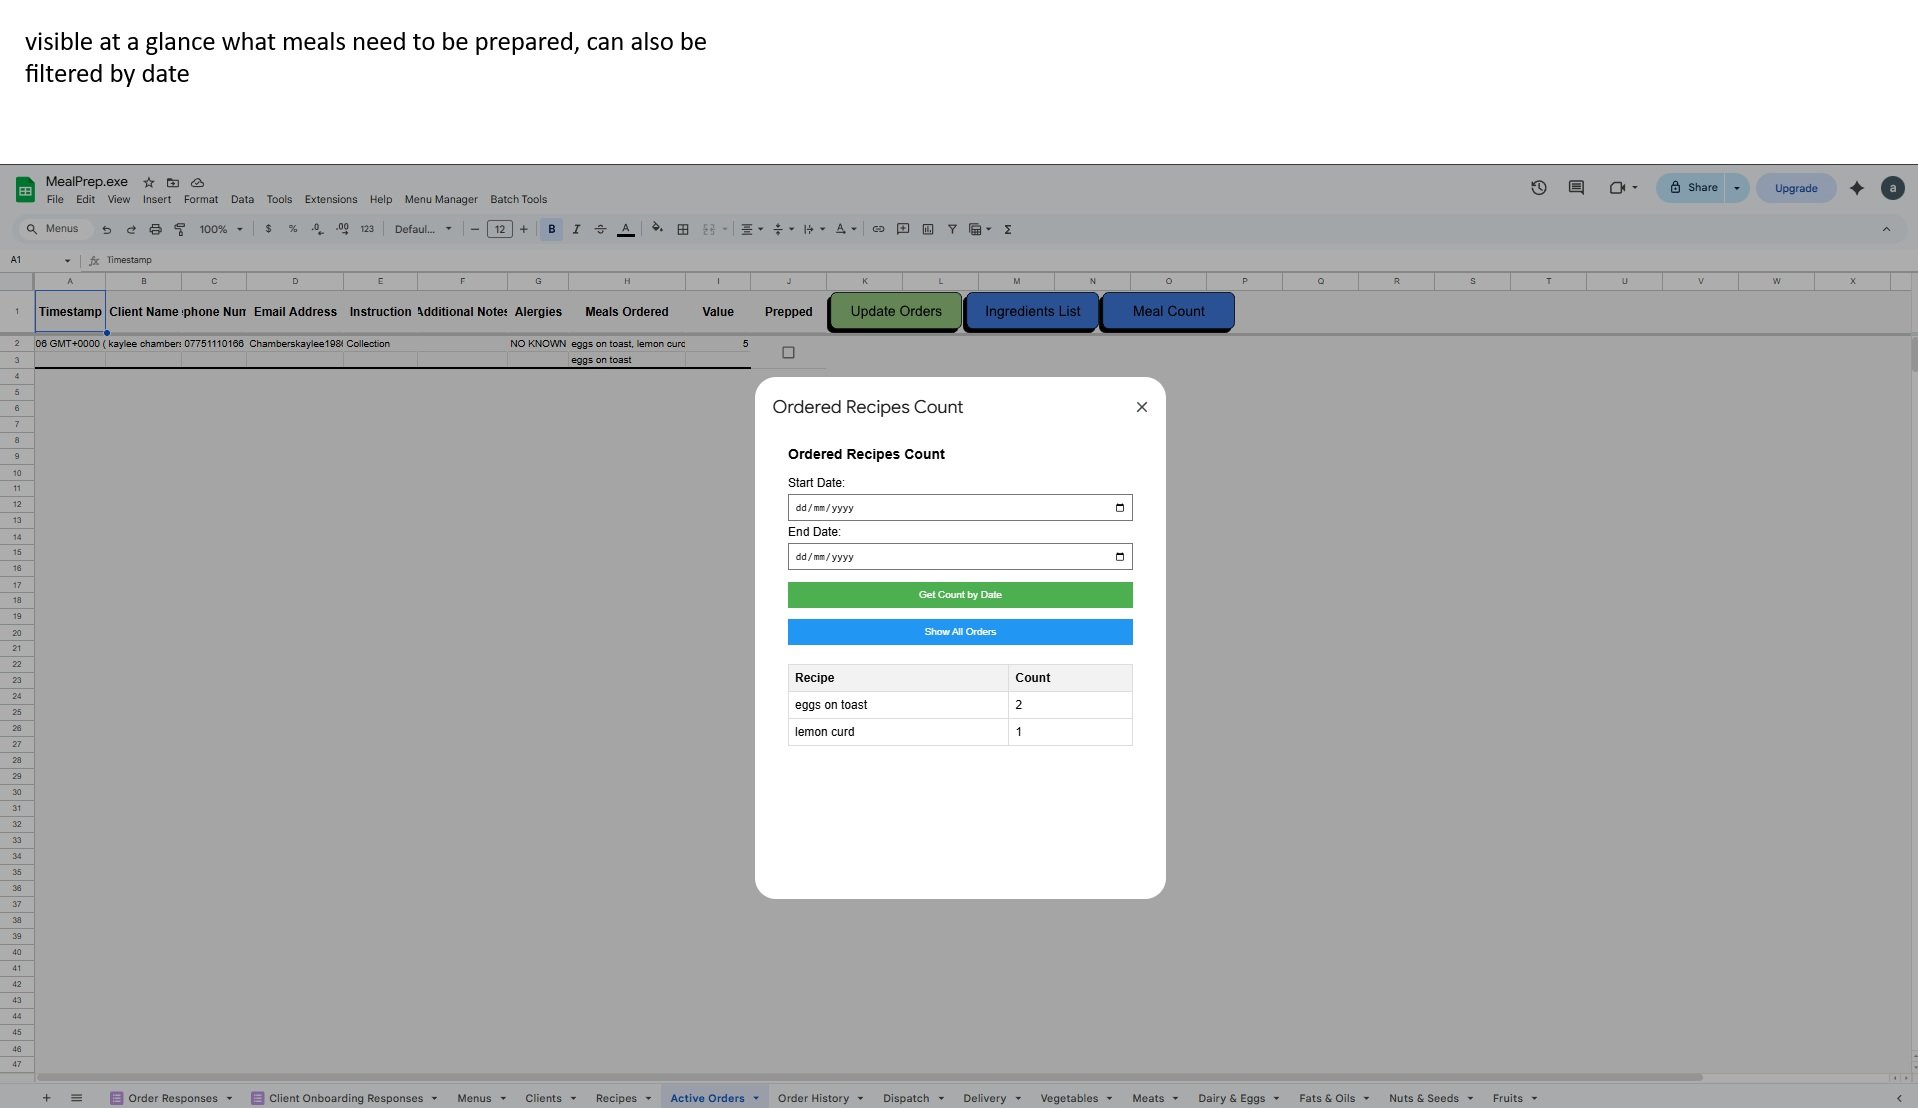Click the green Get Count by Date button
Image resolution: width=1918 pixels, height=1108 pixels.
(959, 595)
